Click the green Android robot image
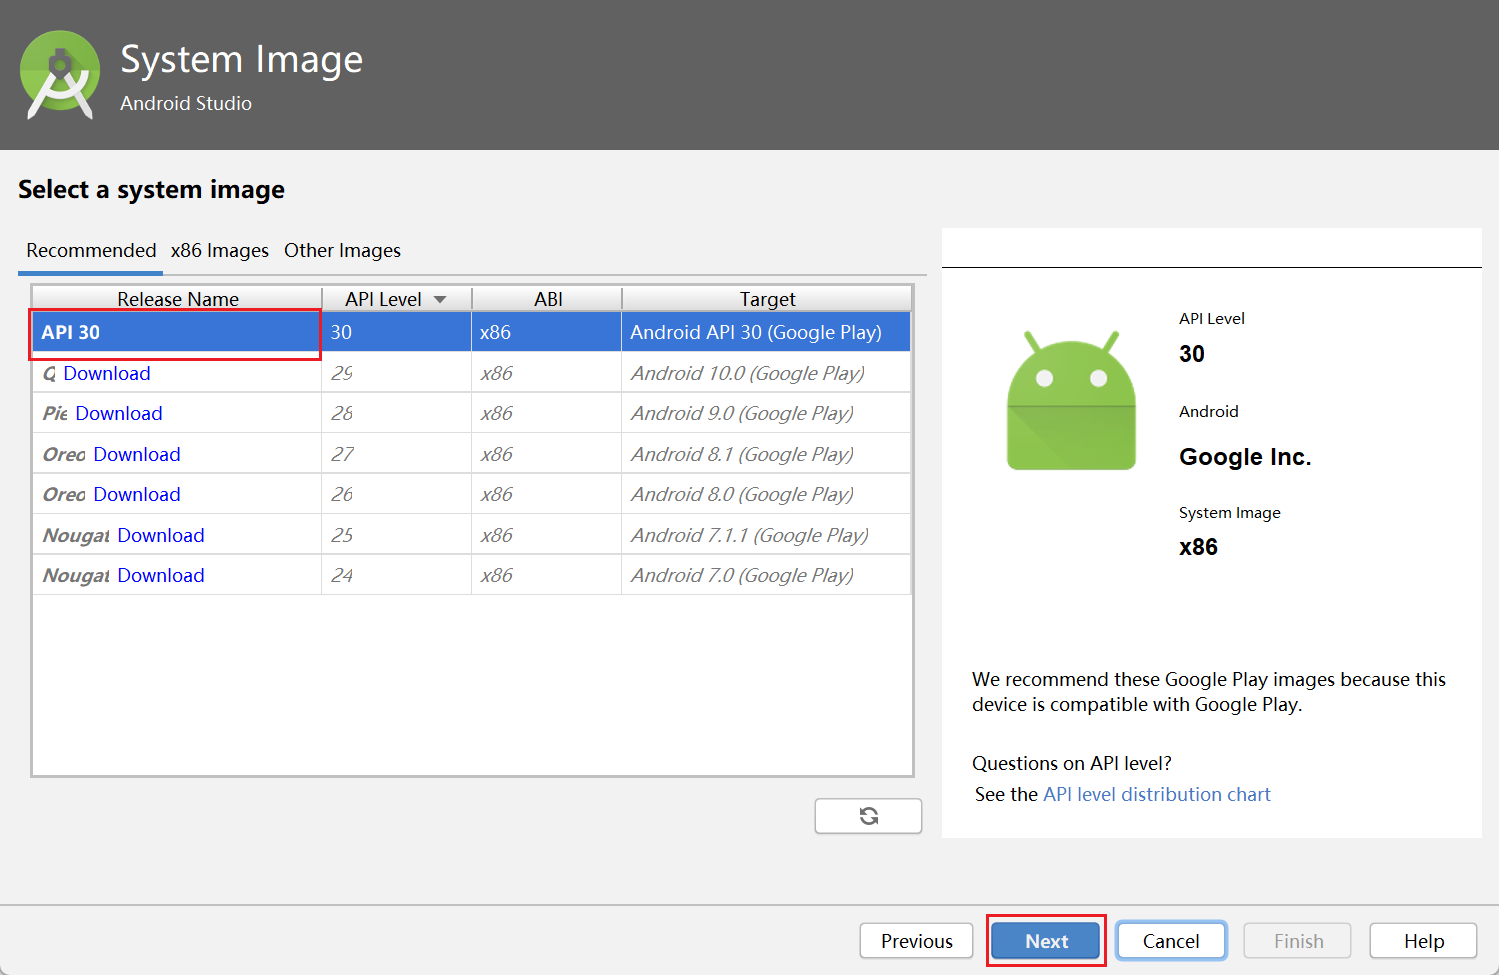 coord(1071,400)
